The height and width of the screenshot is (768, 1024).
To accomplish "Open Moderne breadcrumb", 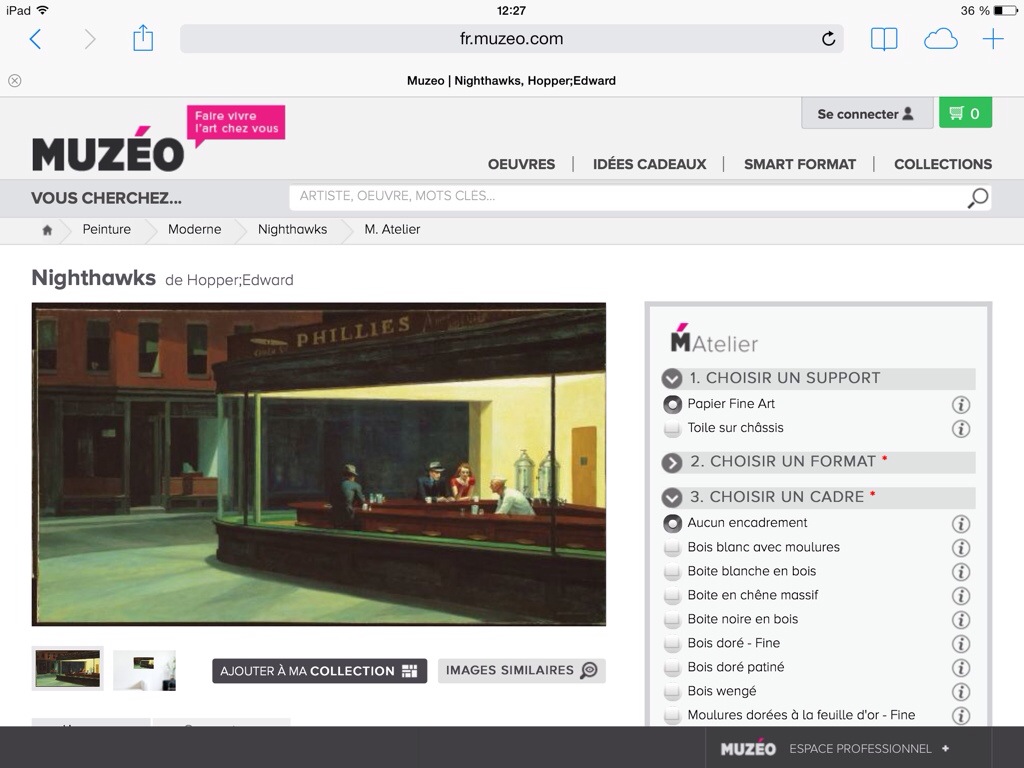I will click(195, 229).
